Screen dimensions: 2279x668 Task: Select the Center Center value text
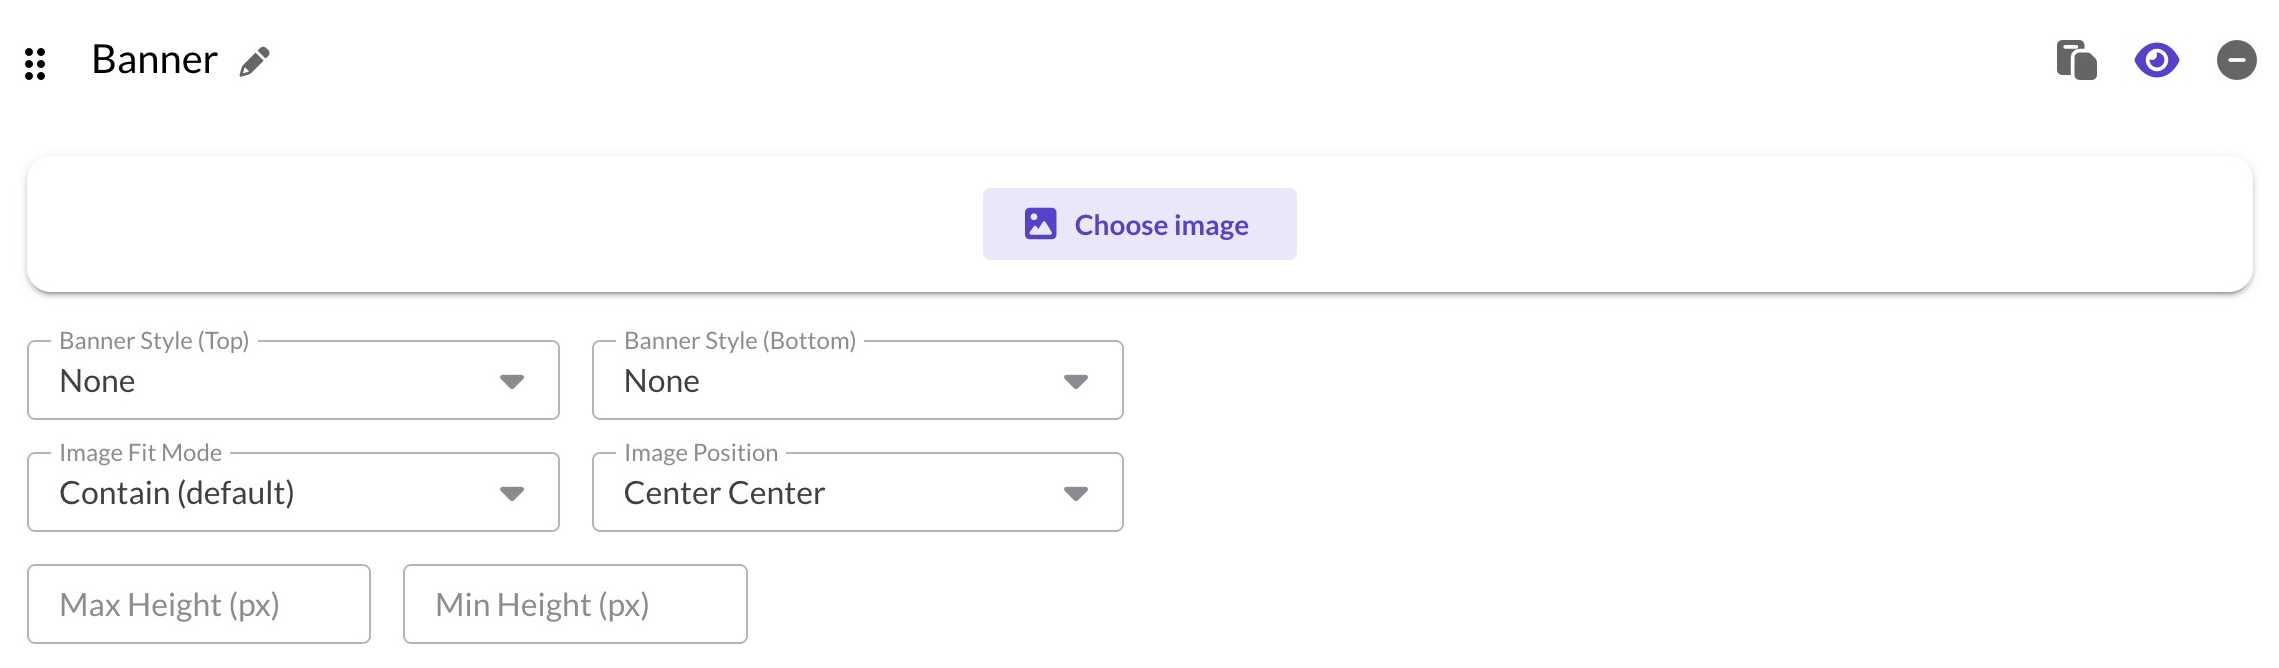[x=724, y=493]
